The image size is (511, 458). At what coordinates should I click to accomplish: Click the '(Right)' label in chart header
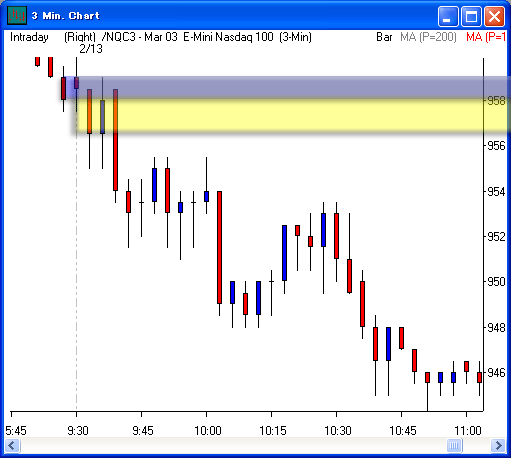[x=80, y=37]
